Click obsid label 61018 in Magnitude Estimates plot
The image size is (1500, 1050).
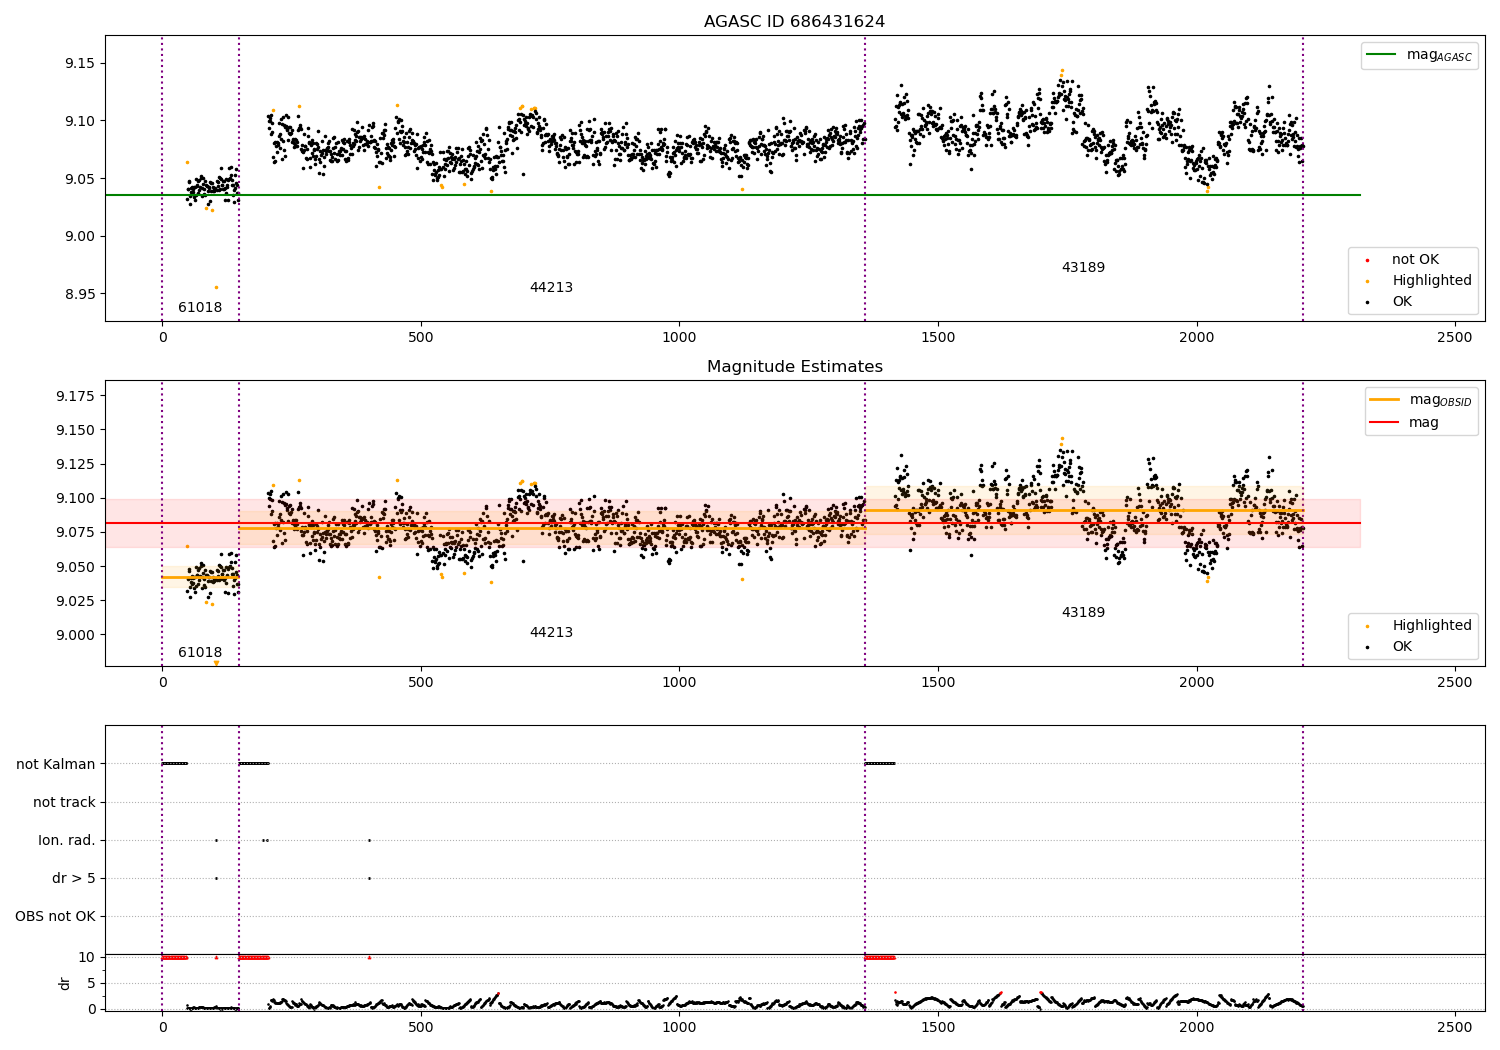point(200,653)
